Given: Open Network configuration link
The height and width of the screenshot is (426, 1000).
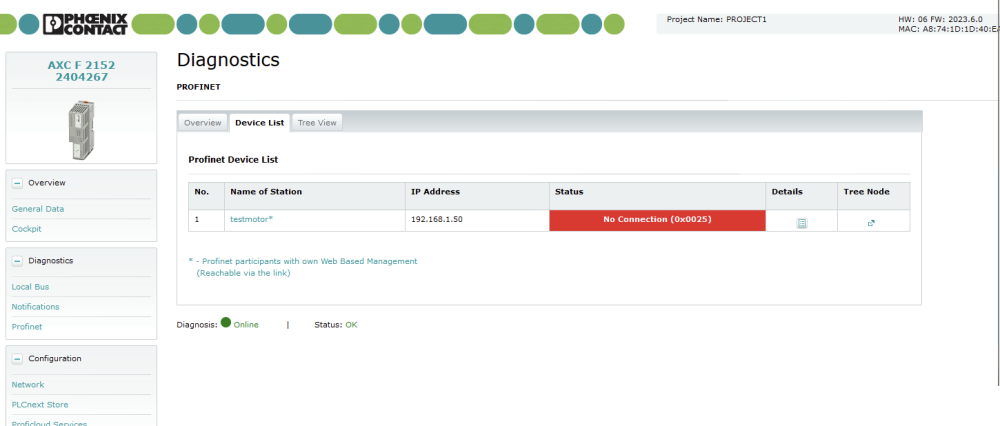Looking at the screenshot, I should point(28,385).
